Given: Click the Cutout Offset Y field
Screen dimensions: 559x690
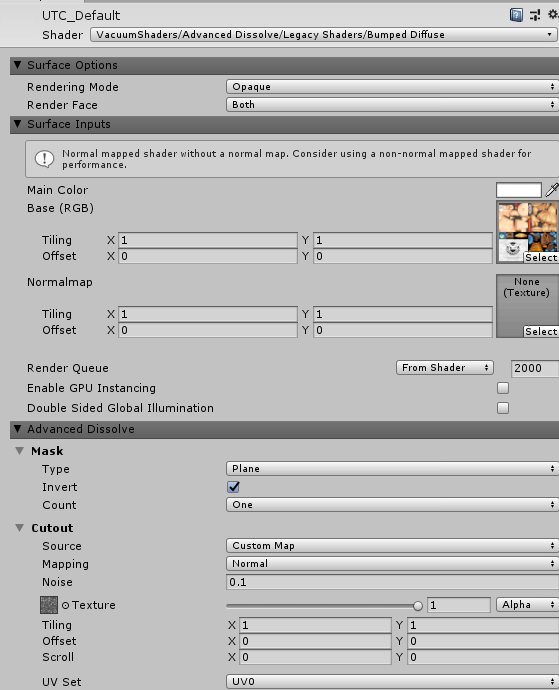Looking at the screenshot, I should click(483, 641).
